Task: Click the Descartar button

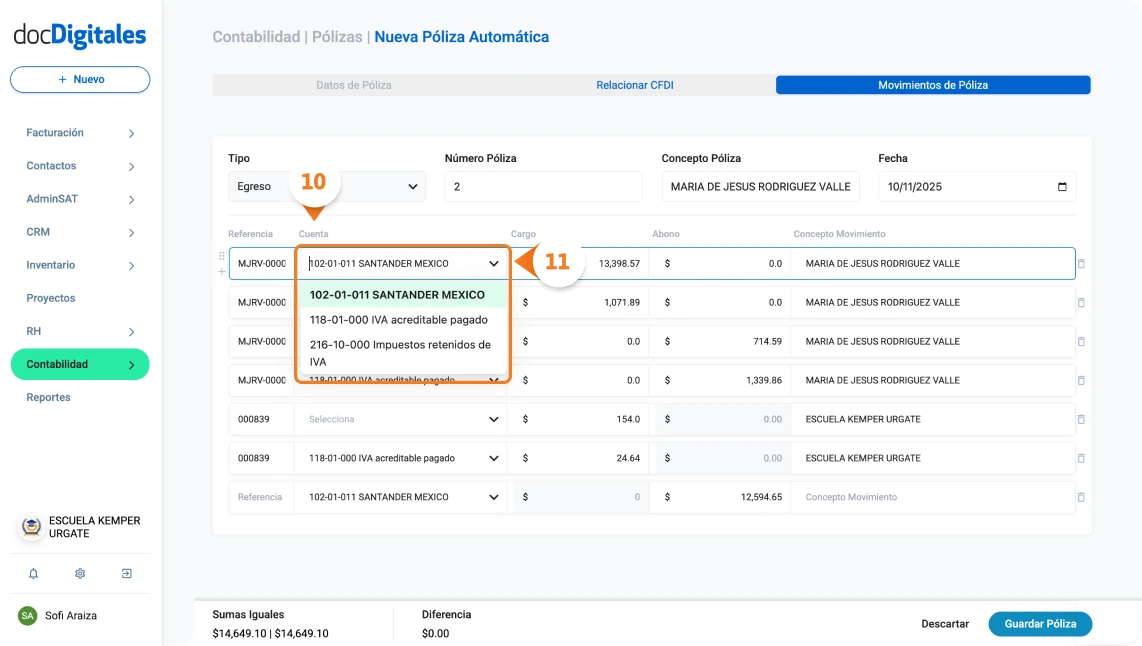Action: click(x=945, y=623)
